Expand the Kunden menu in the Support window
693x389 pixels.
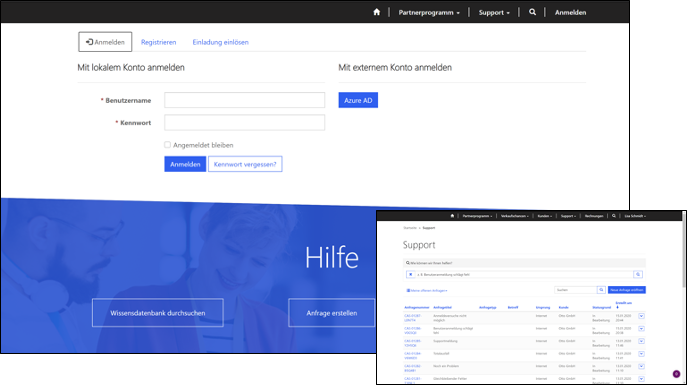click(x=544, y=216)
